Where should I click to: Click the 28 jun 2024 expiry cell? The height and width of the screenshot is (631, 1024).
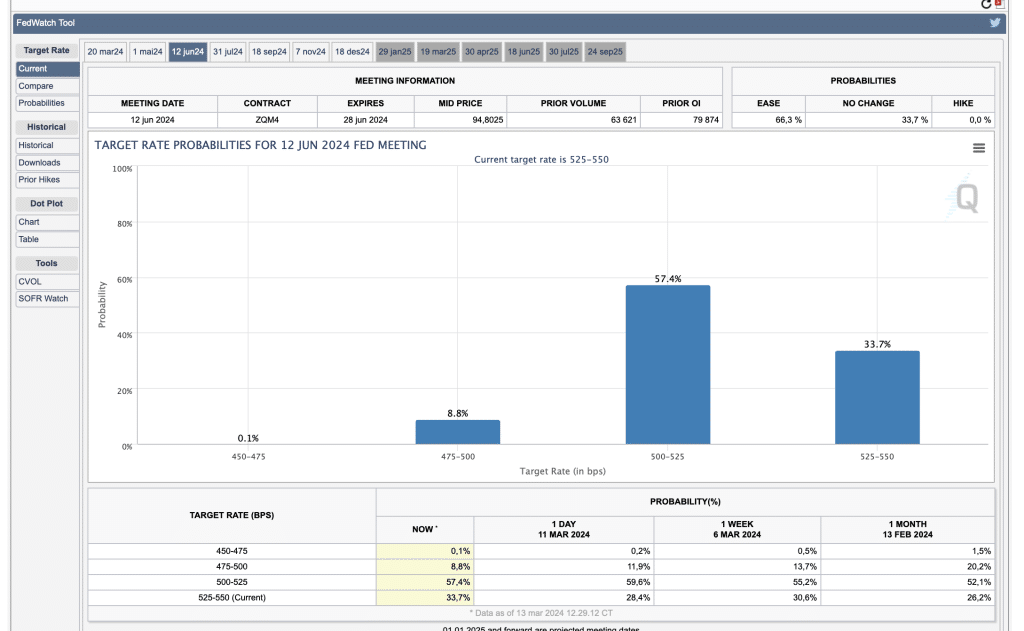365,120
